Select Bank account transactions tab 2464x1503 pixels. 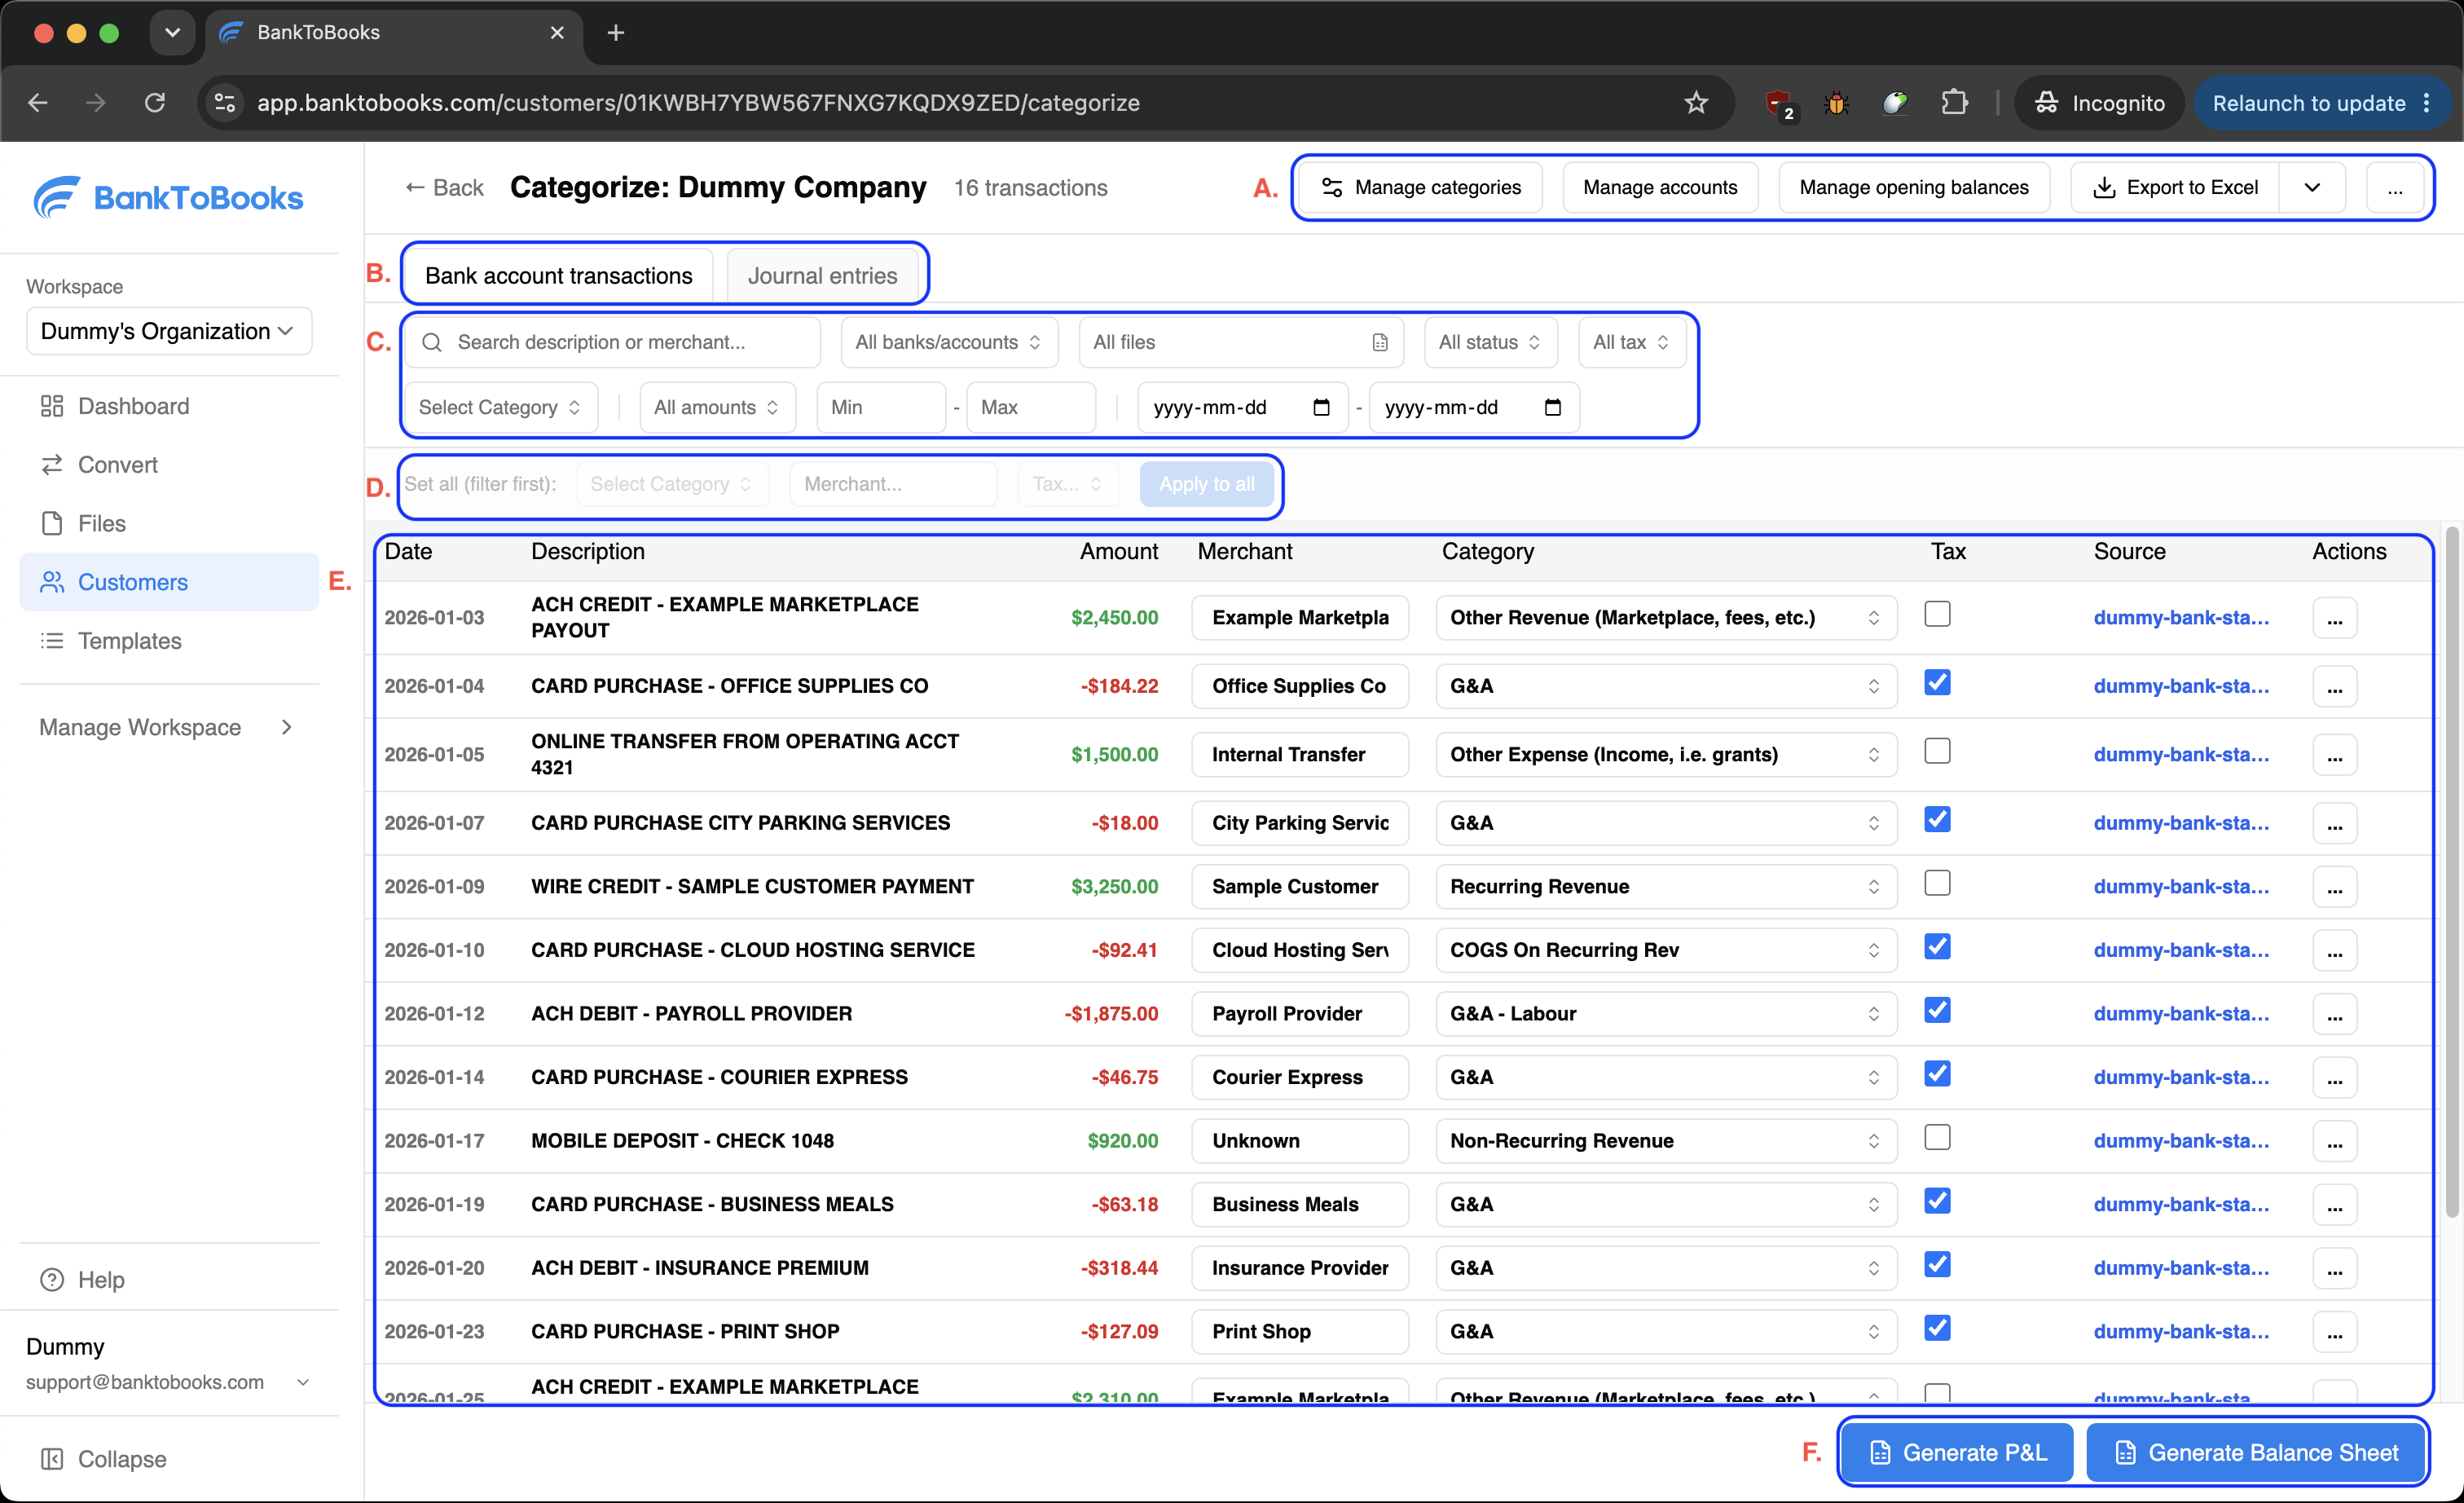(558, 276)
